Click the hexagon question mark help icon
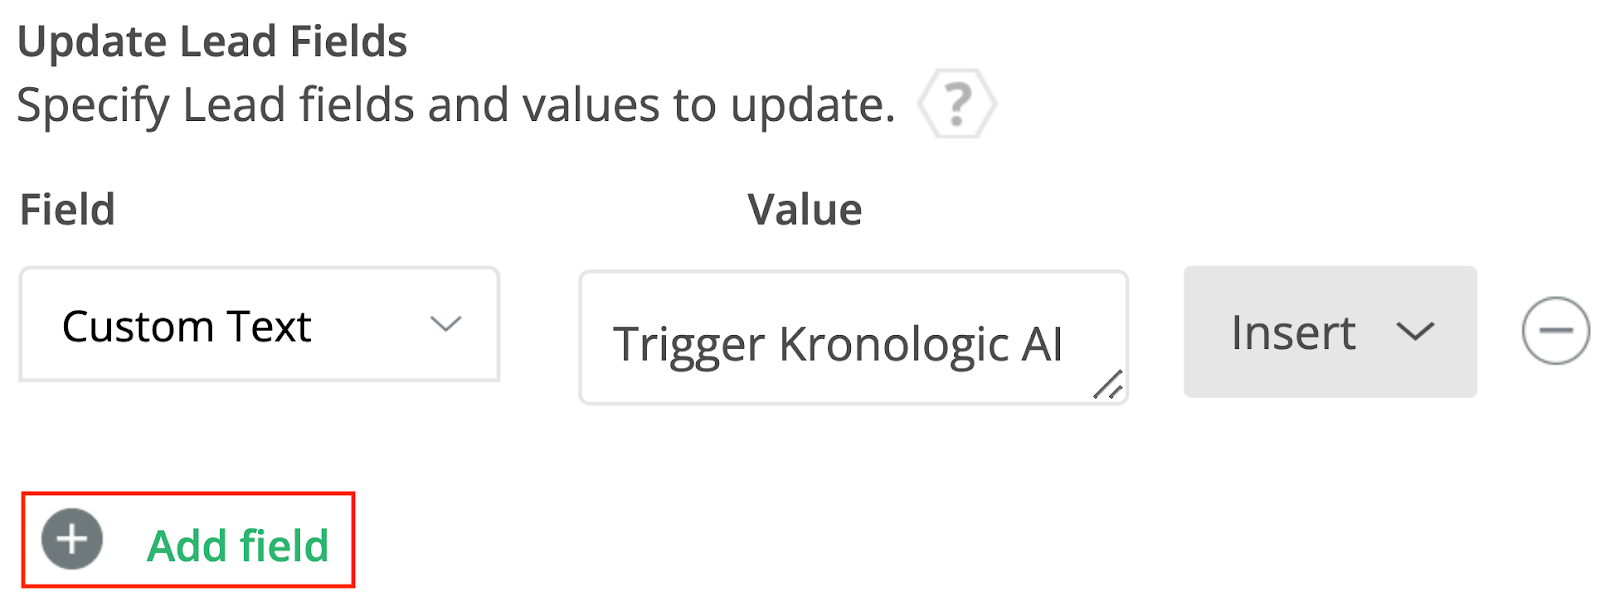This screenshot has width=1600, height=602. pos(957,103)
